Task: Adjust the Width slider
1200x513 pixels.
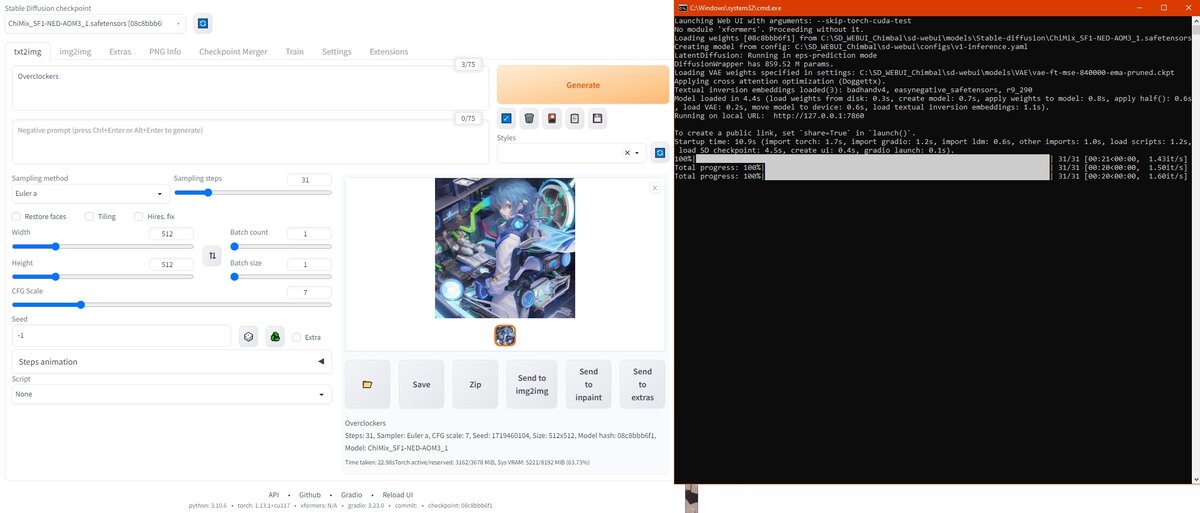Action: coord(103,246)
